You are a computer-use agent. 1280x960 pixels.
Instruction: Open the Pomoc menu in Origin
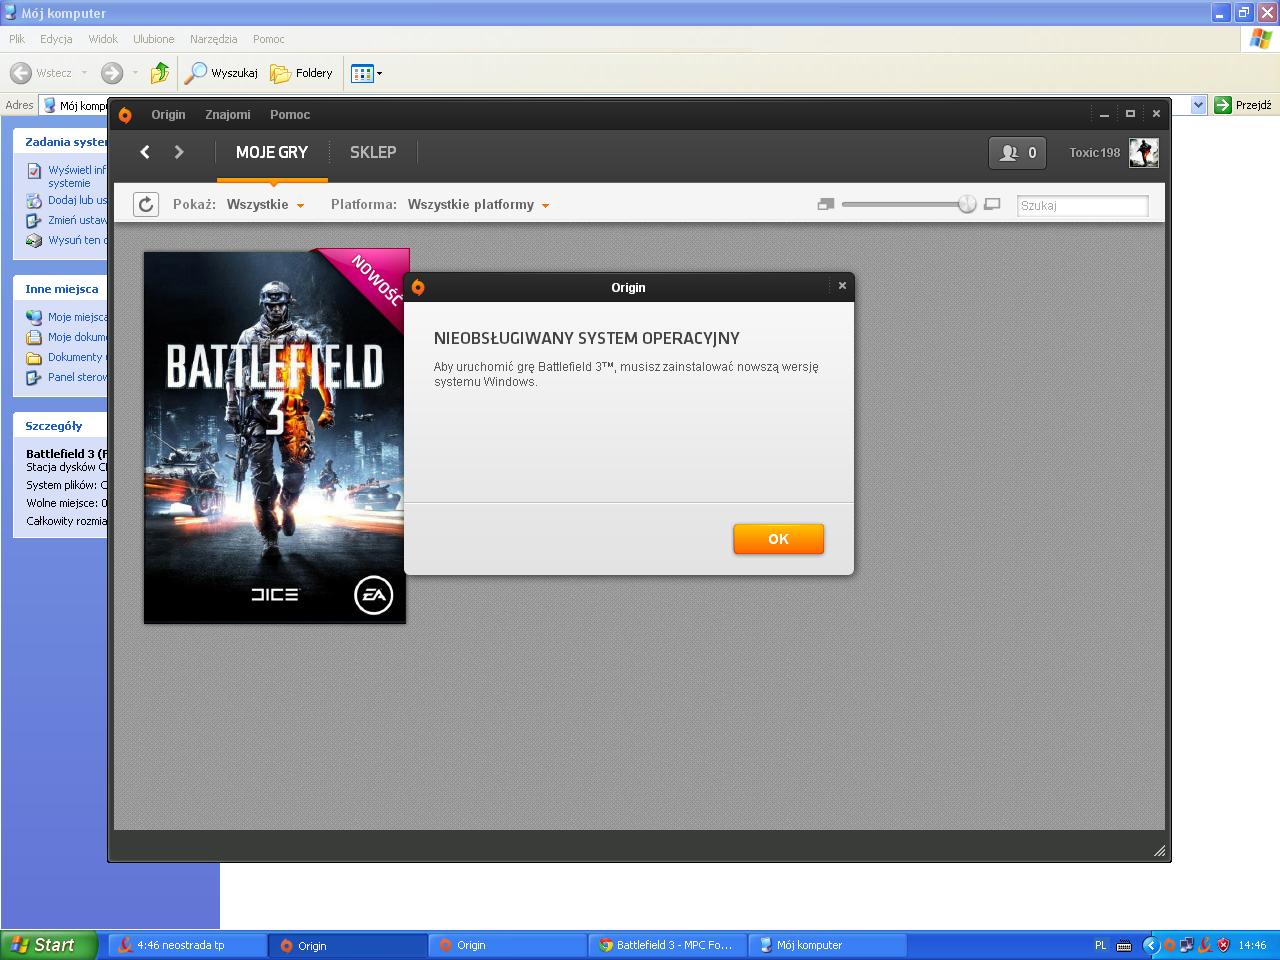290,115
